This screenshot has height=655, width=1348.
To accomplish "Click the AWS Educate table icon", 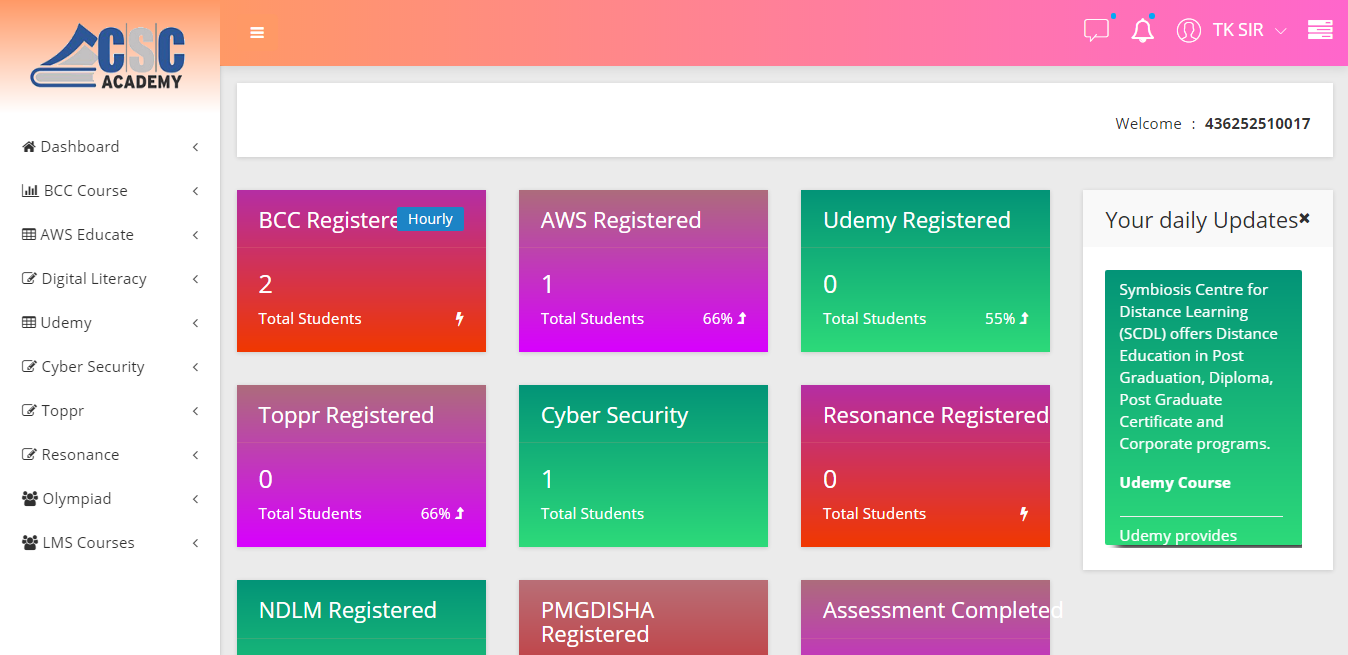I will [29, 234].
